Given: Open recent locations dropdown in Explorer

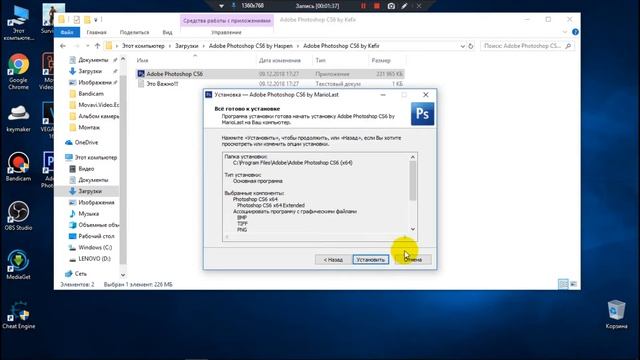Looking at the screenshot, I should coord(87,46).
